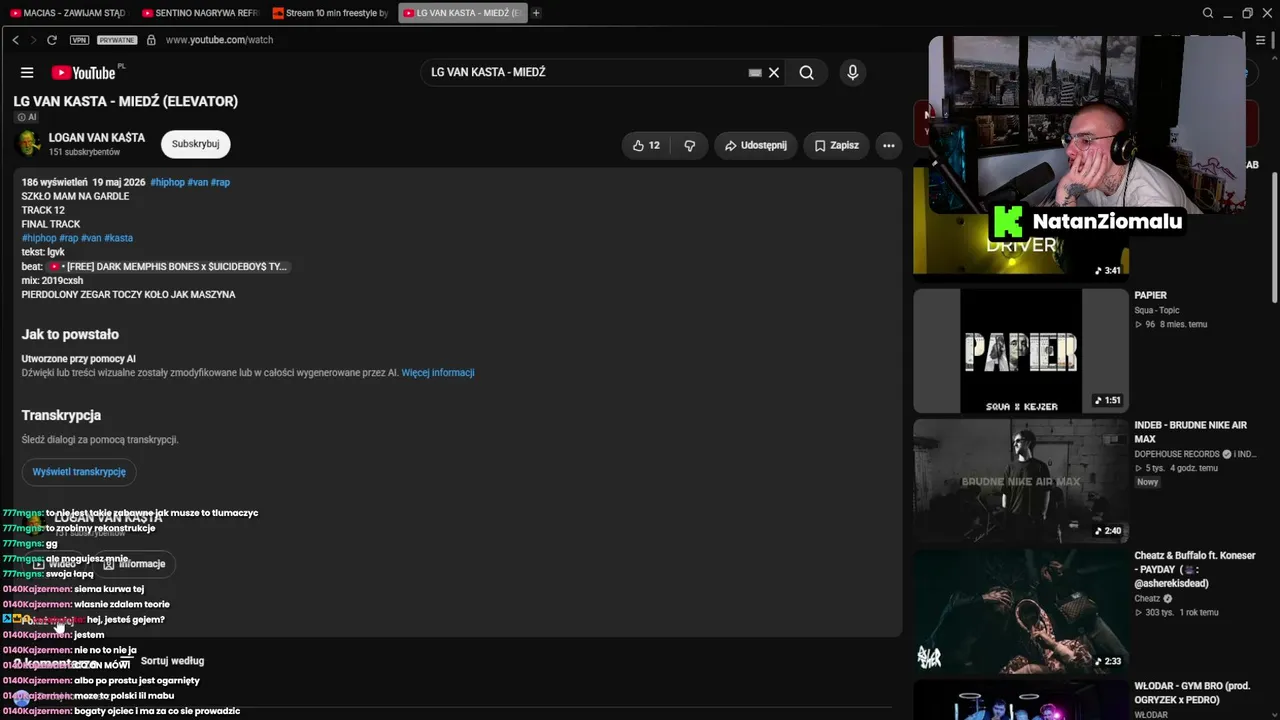The height and width of the screenshot is (720, 1280).
Task: Click the Transkrypcja section heading
Action: pos(61,415)
